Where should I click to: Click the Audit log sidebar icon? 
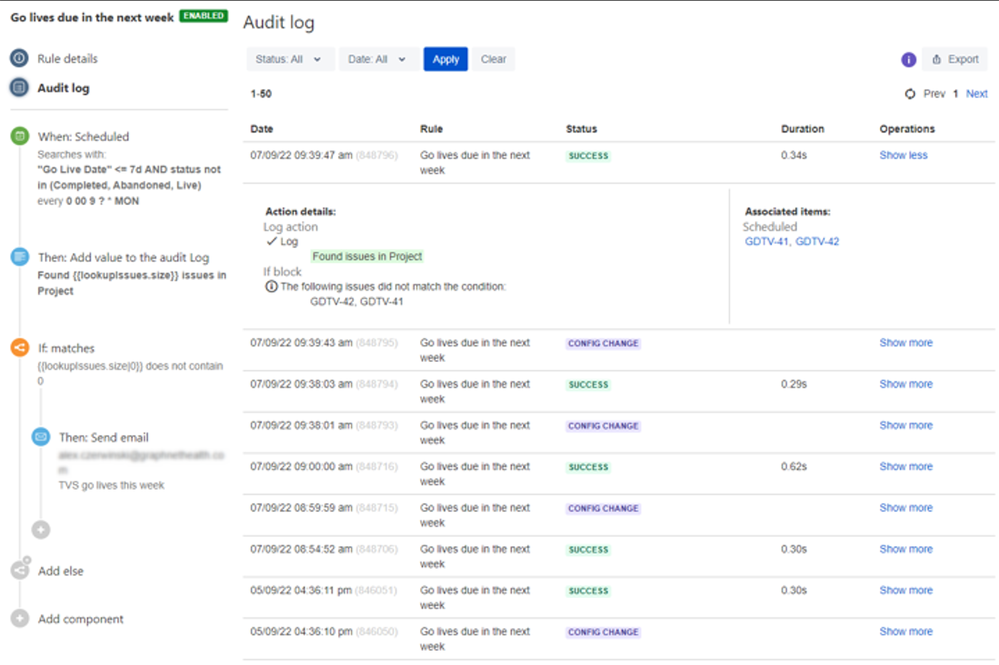tap(19, 87)
